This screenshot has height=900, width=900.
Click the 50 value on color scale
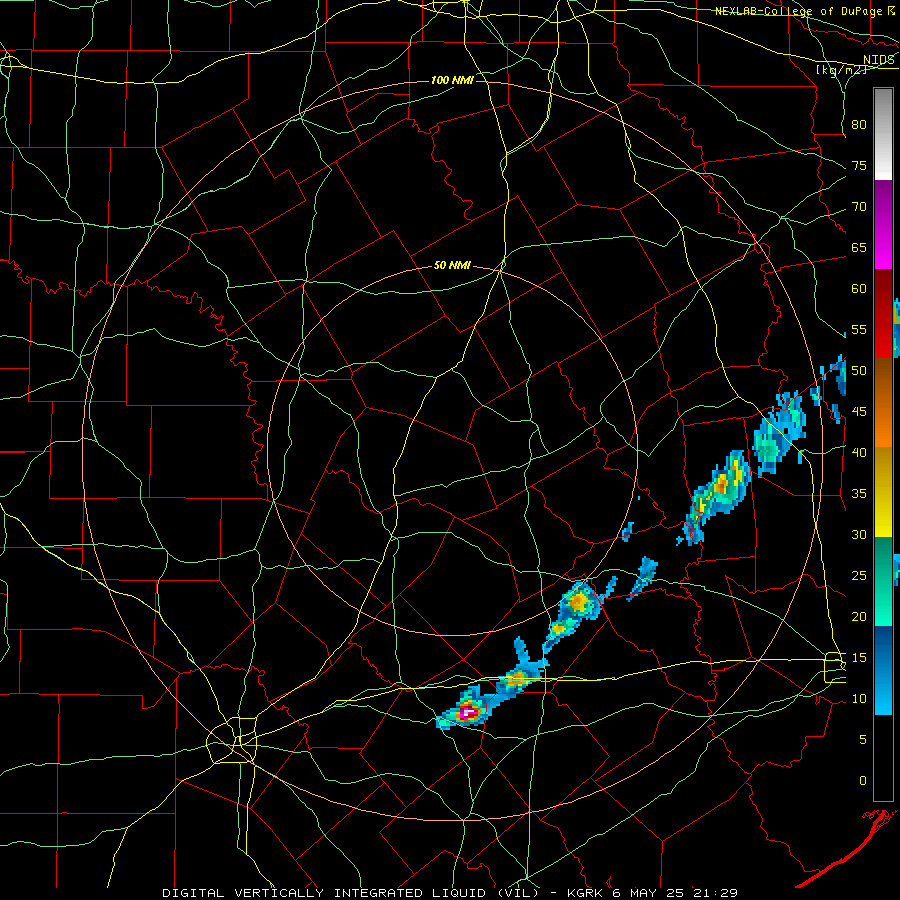[x=859, y=371]
